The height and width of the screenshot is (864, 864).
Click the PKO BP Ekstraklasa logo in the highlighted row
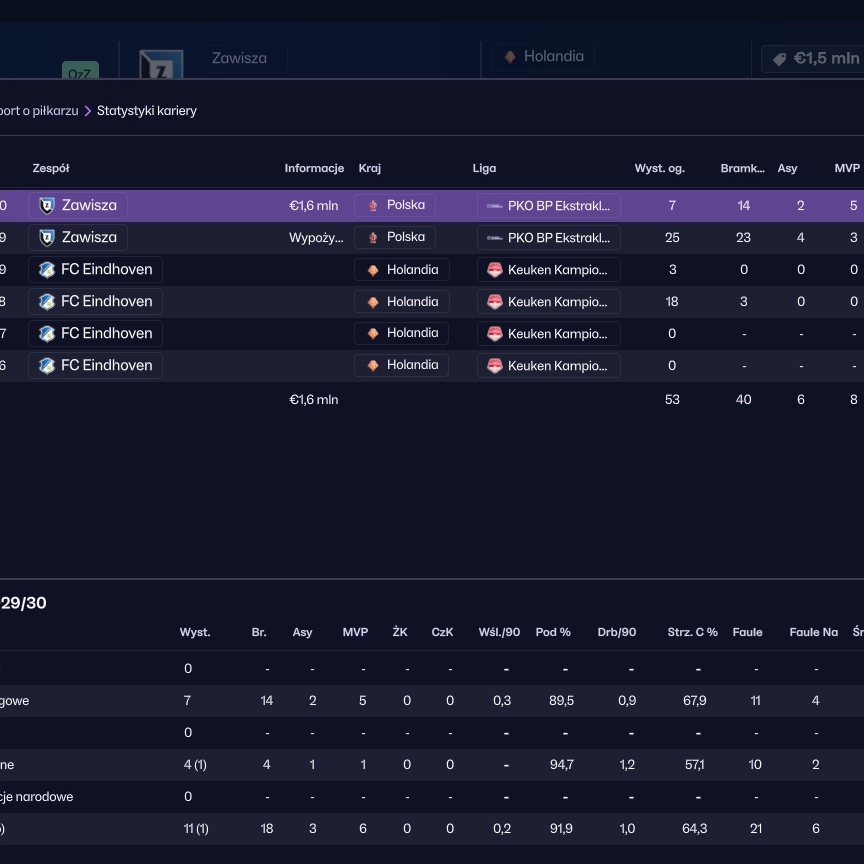coord(494,206)
